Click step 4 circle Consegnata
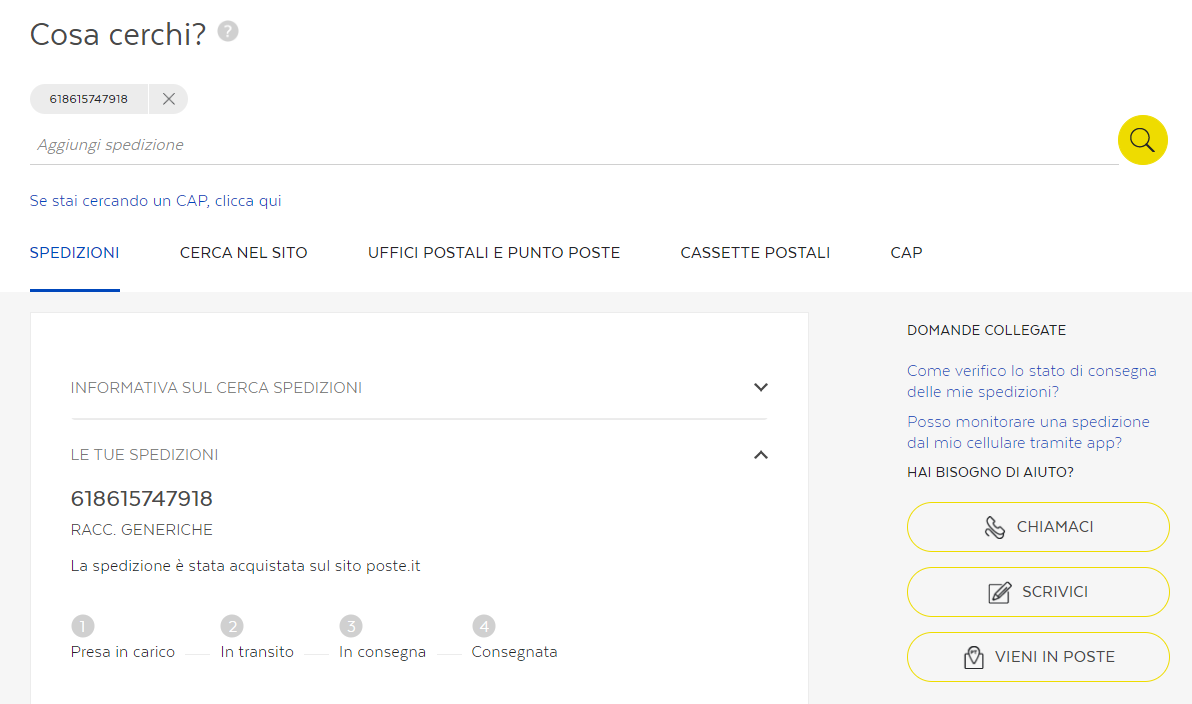The image size is (1192, 704). [x=483, y=626]
